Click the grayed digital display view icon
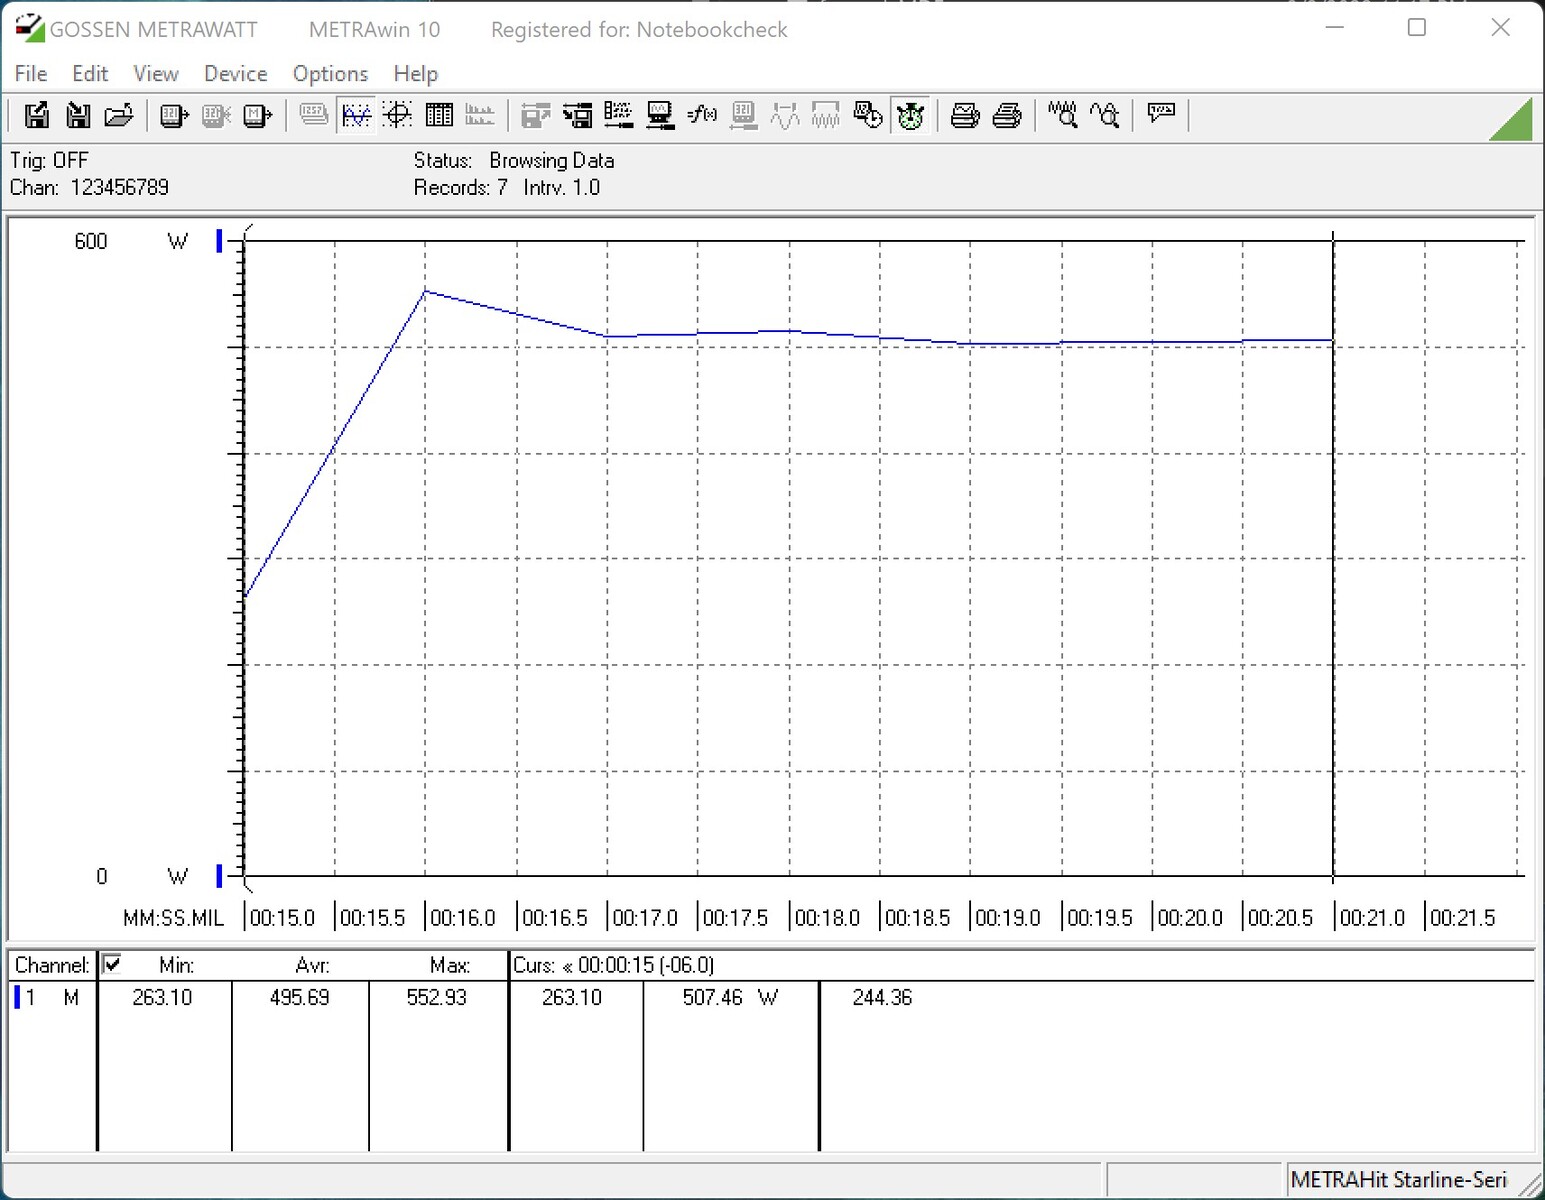Screen dimensions: 1545x1200 pyautogui.click(x=314, y=116)
